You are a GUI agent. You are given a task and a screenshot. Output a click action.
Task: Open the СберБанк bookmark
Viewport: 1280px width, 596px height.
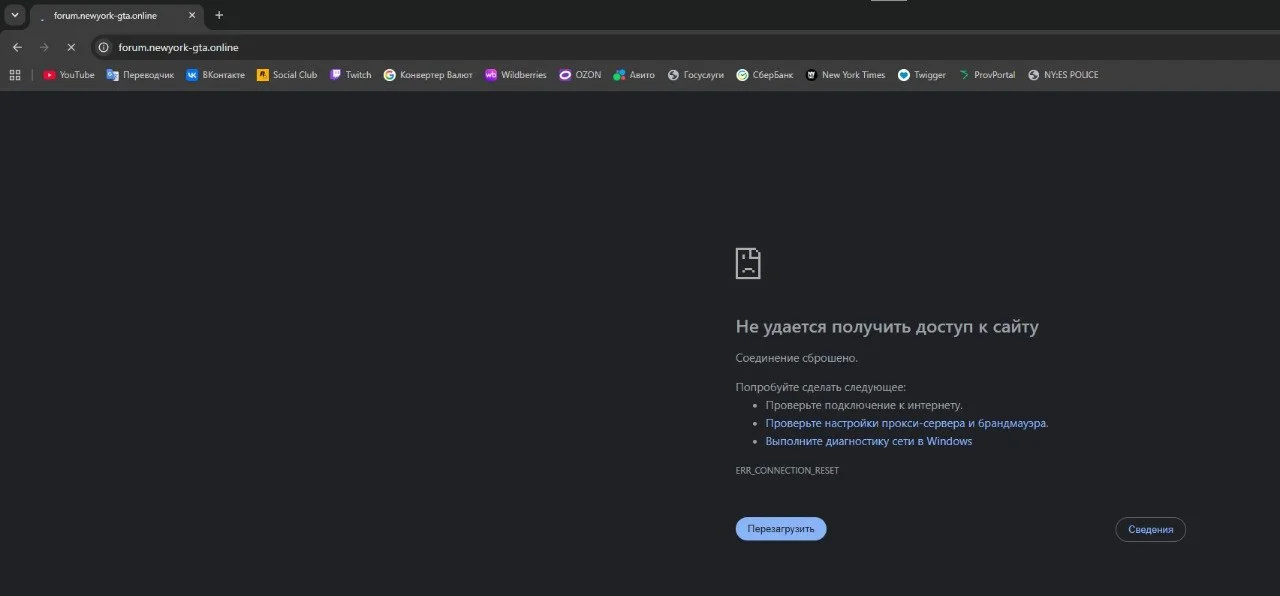(x=764, y=75)
